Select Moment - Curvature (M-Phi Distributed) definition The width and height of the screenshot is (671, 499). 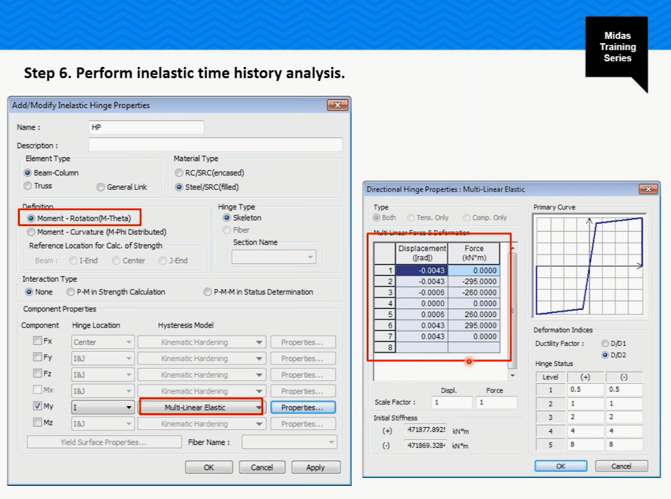pyautogui.click(x=31, y=232)
